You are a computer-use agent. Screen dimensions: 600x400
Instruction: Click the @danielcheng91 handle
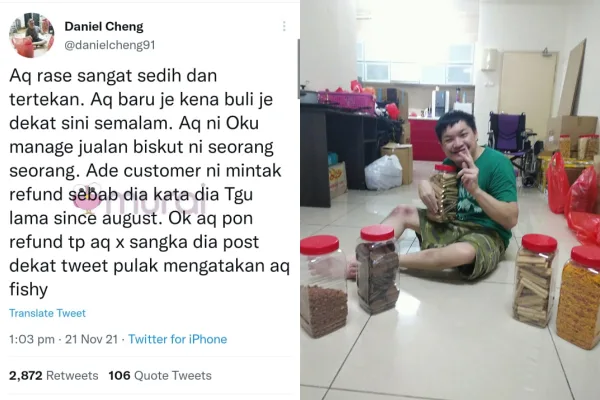110,45
